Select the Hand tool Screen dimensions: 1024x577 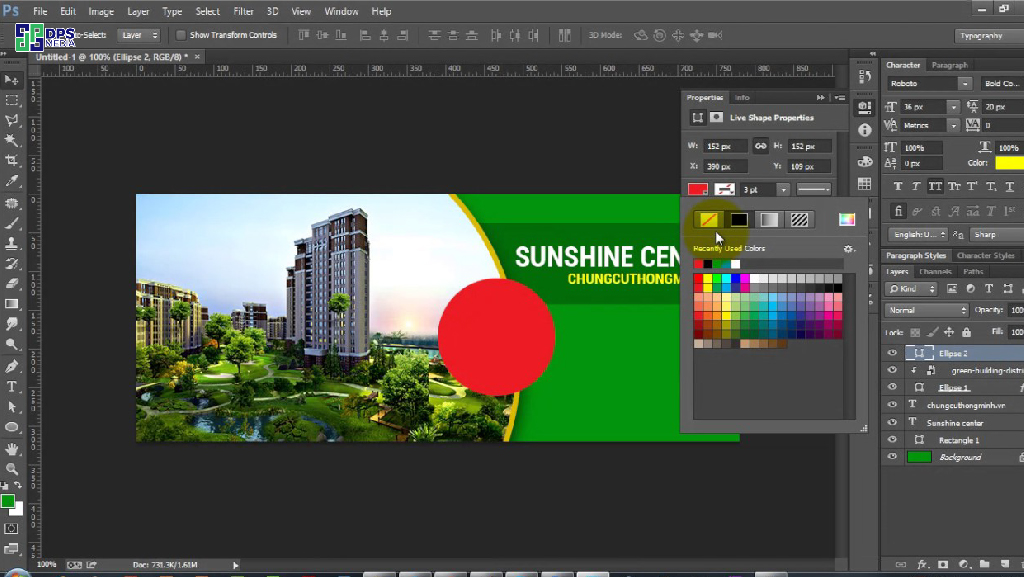(12, 448)
